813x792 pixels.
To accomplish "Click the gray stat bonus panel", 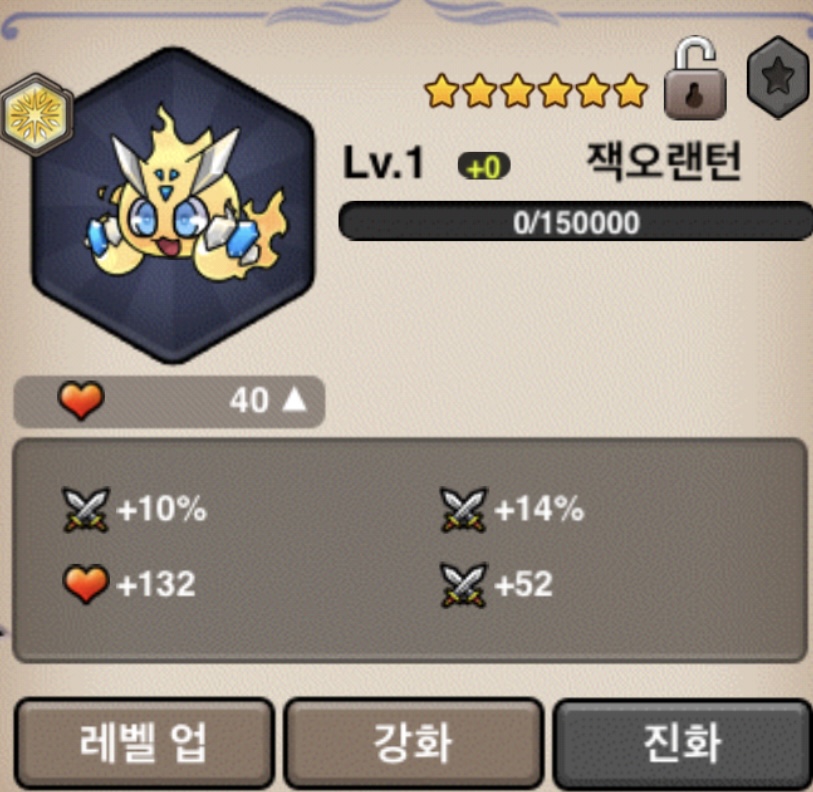I will (410, 550).
